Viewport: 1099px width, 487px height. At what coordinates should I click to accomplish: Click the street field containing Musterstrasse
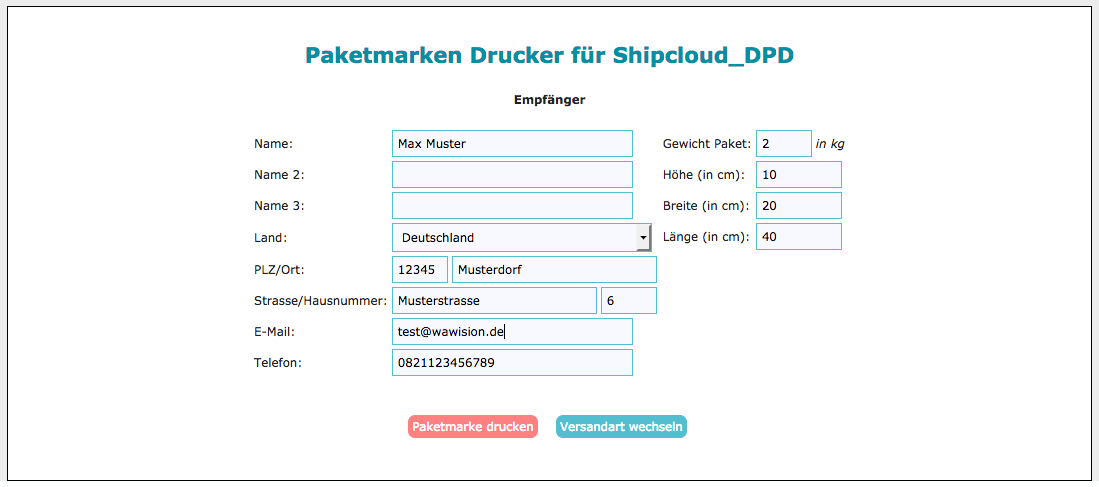pyautogui.click(x=494, y=301)
